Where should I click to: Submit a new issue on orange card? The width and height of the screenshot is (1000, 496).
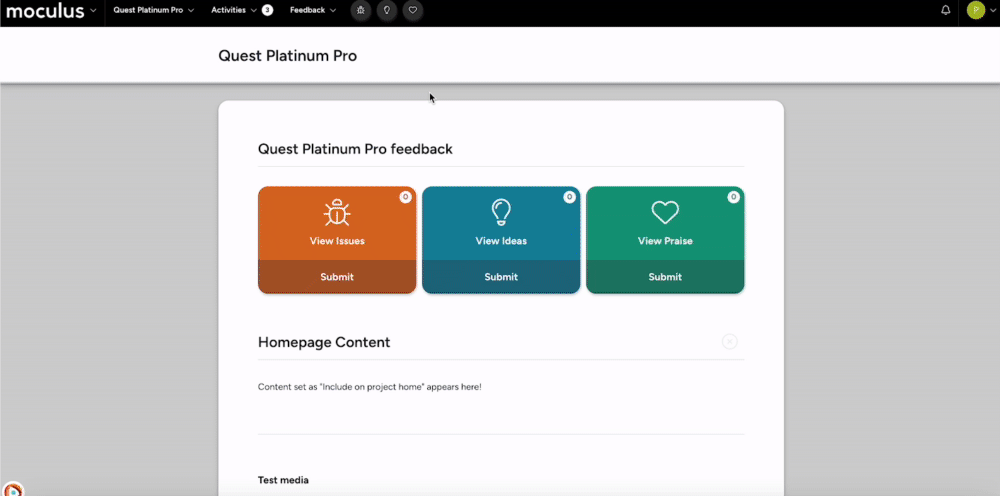[x=337, y=277]
